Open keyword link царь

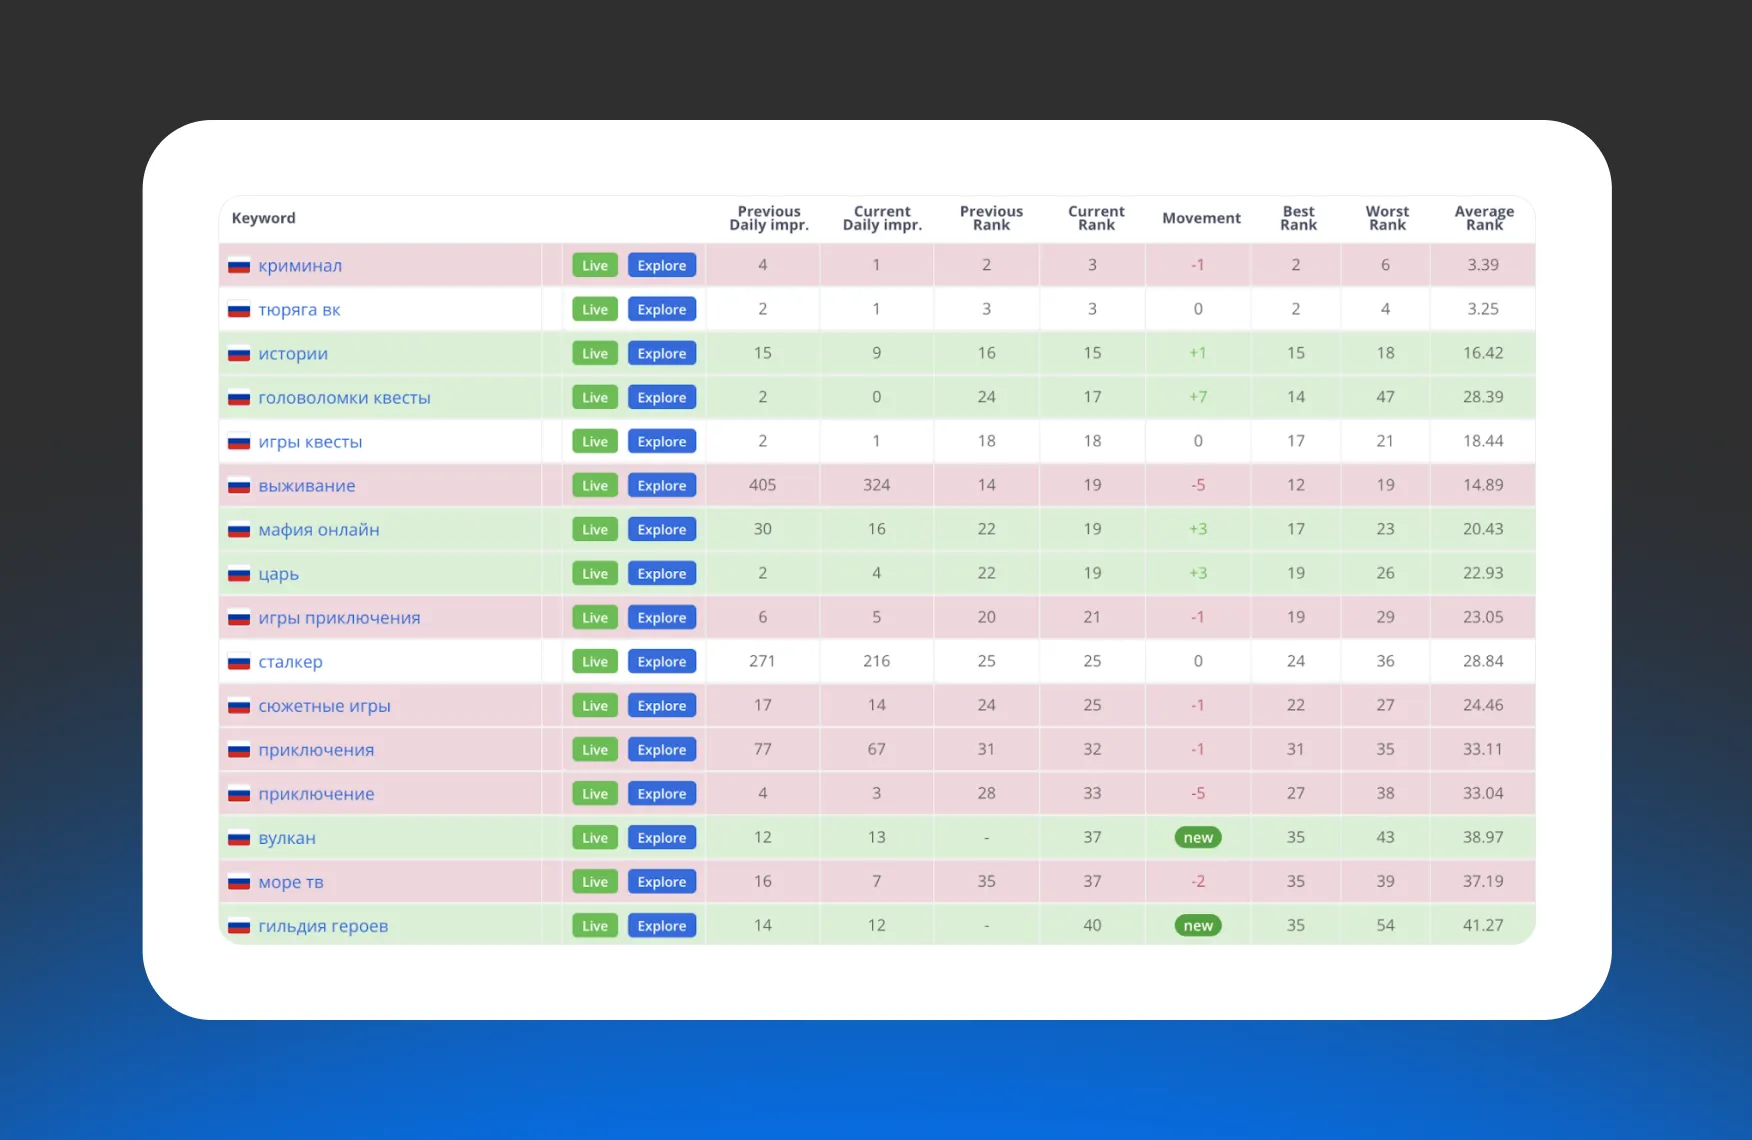coord(278,574)
